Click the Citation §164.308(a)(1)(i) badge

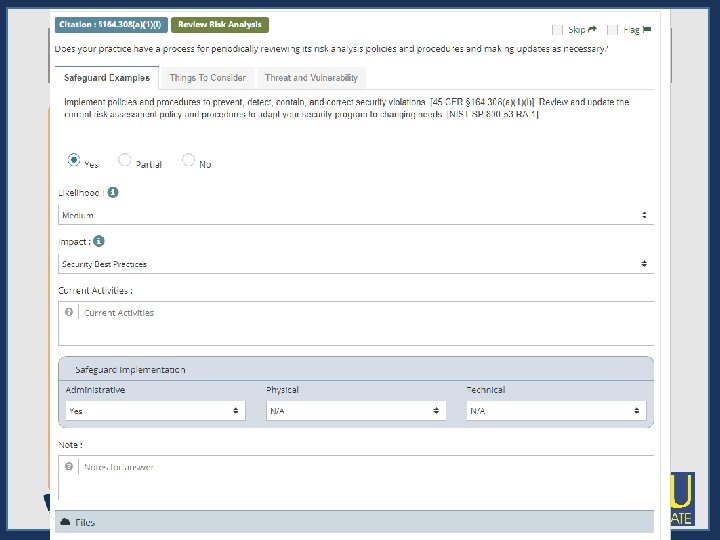coord(111,25)
